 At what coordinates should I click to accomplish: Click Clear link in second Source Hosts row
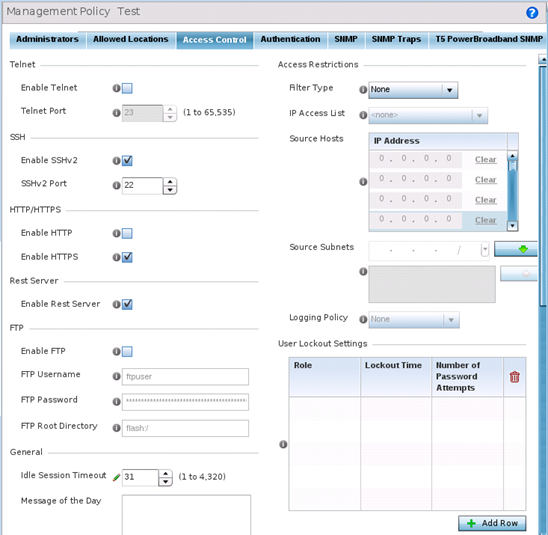tap(485, 180)
